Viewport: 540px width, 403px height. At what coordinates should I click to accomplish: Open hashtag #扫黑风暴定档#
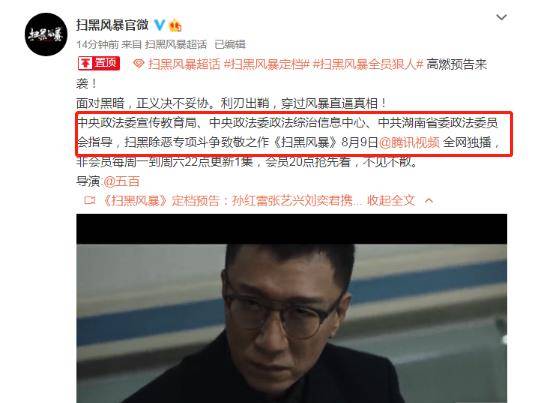click(267, 64)
